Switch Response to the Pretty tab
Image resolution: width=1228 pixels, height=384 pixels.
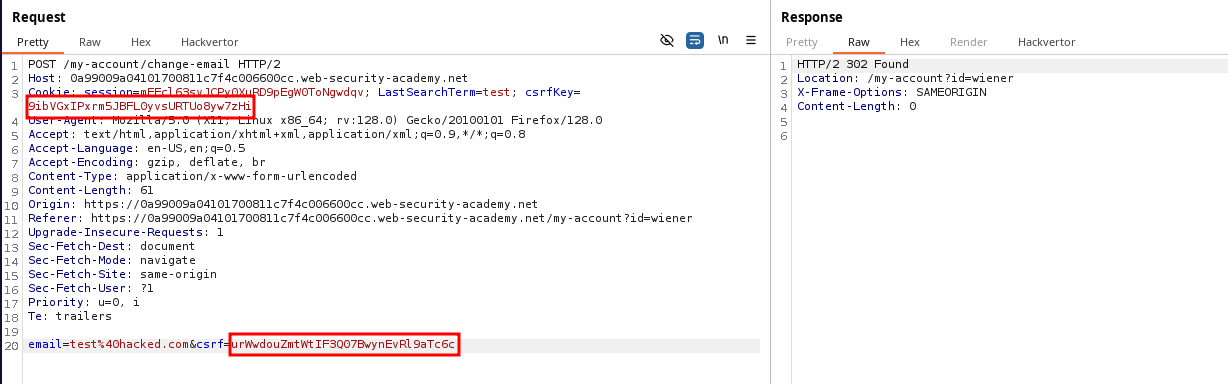pyautogui.click(x=801, y=42)
